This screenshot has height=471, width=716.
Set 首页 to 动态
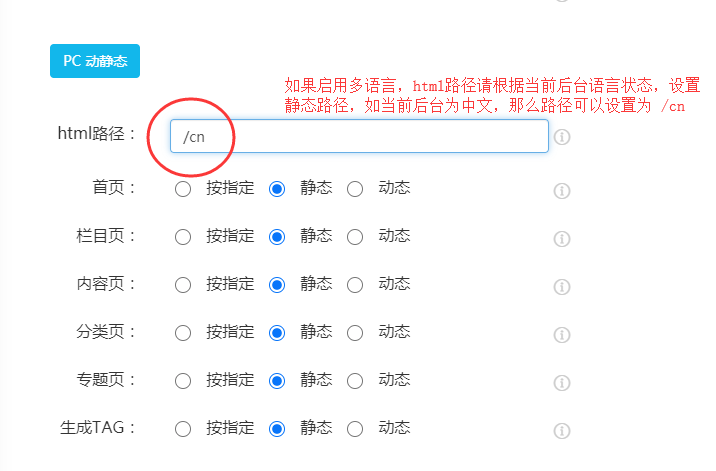(355, 188)
